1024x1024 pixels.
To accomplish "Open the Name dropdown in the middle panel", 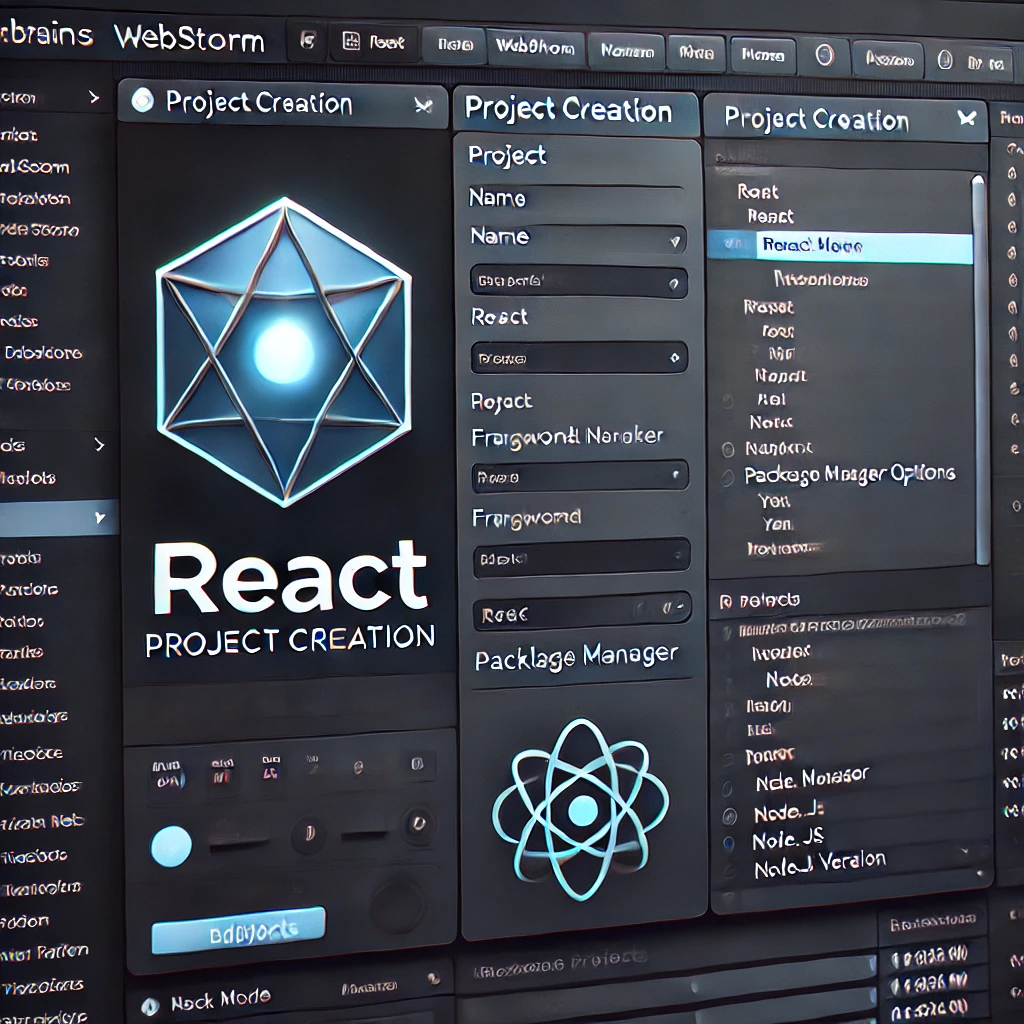I will pyautogui.click(x=578, y=240).
